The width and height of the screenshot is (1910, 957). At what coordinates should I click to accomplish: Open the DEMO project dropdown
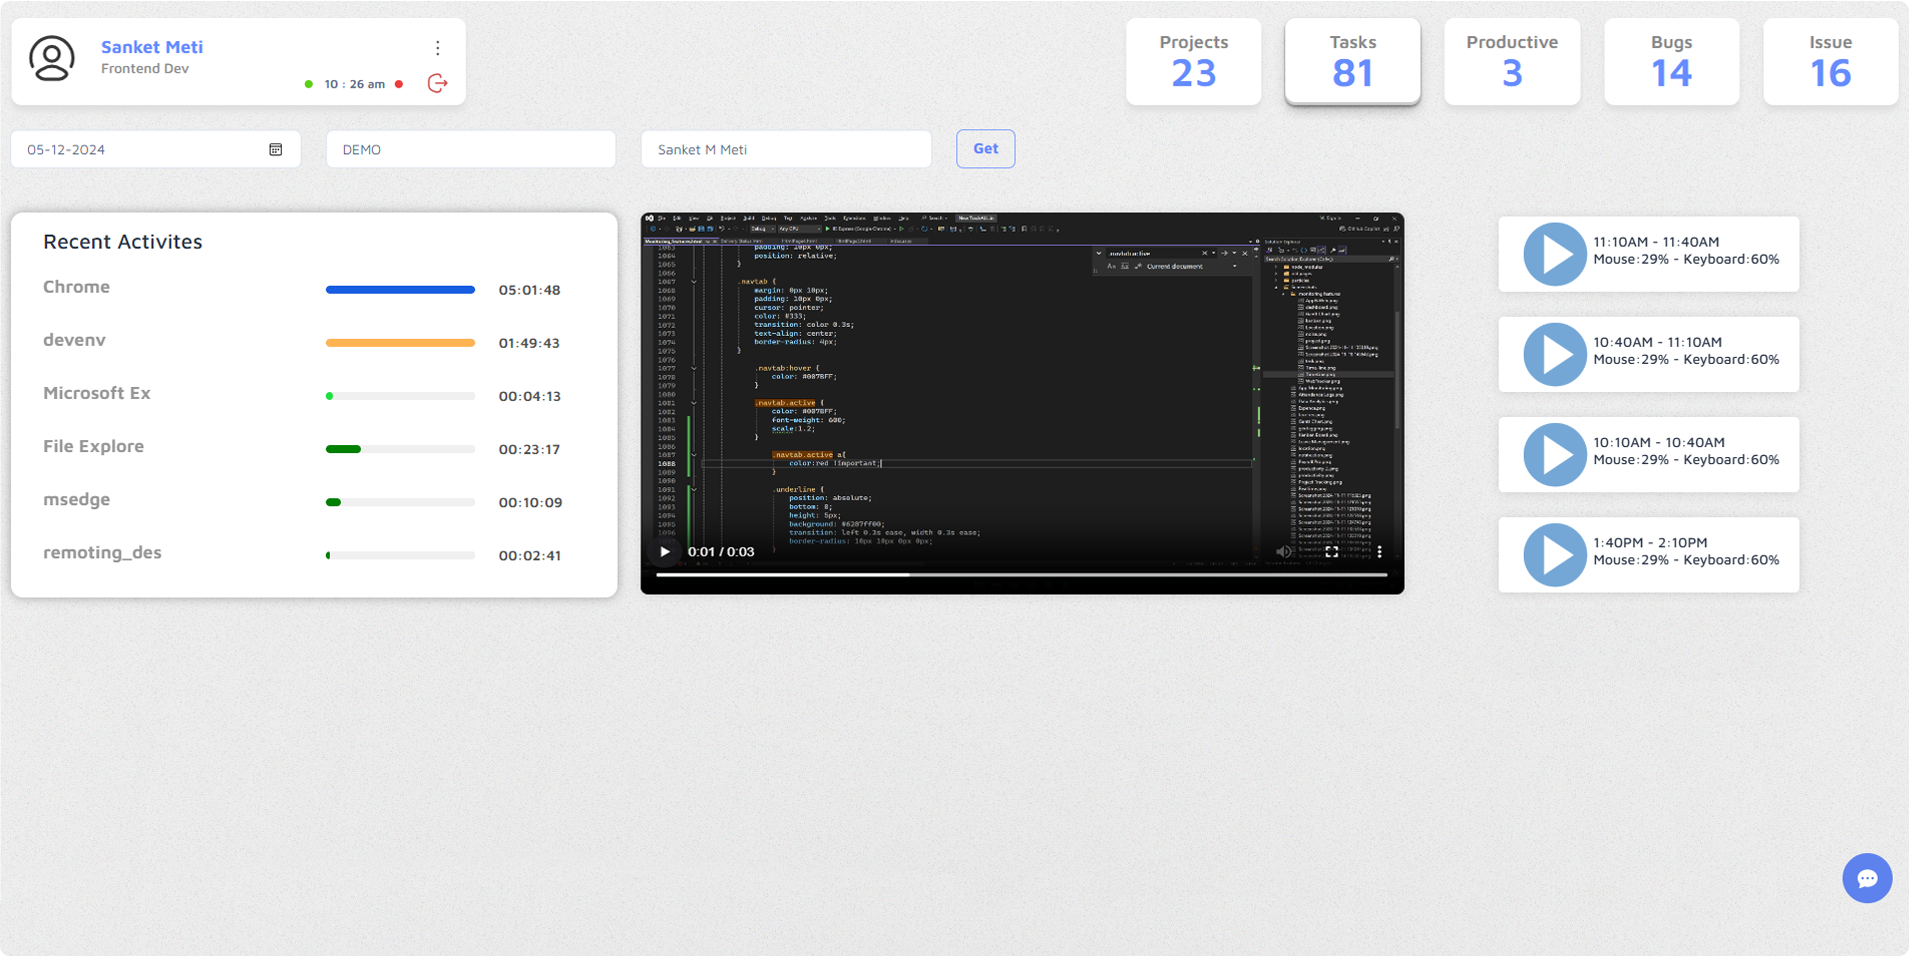coord(470,149)
